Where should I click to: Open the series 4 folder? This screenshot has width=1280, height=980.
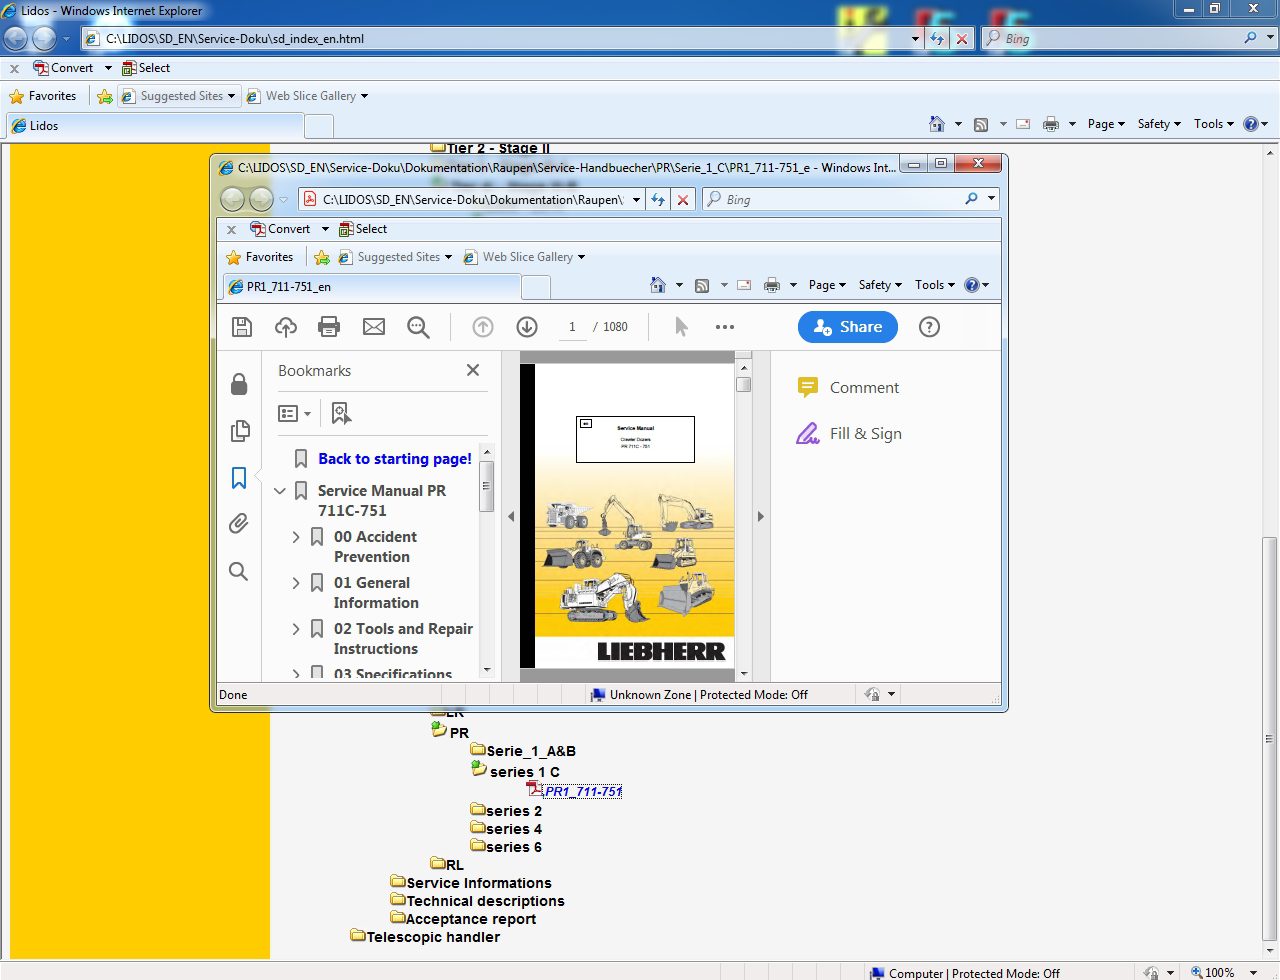coord(506,829)
